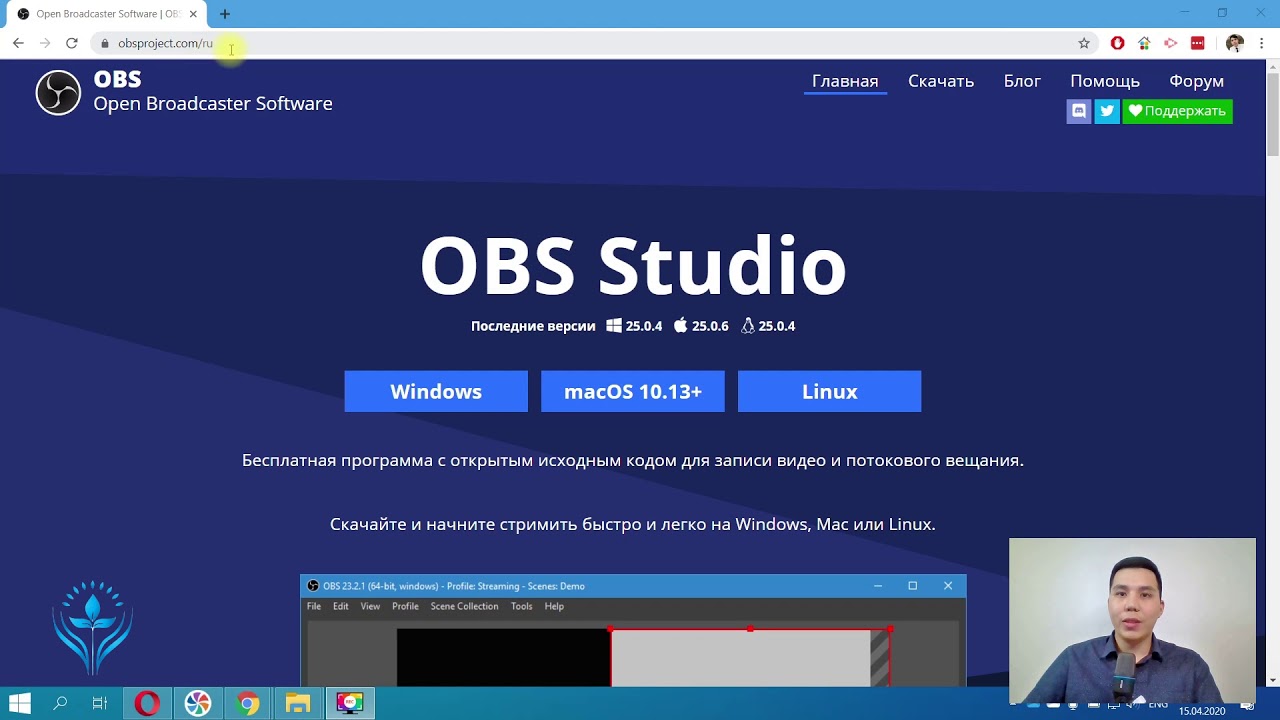Viewport: 1280px width, 720px height.
Task: Click the screen recorder REC taskbar icon
Action: [x=349, y=703]
